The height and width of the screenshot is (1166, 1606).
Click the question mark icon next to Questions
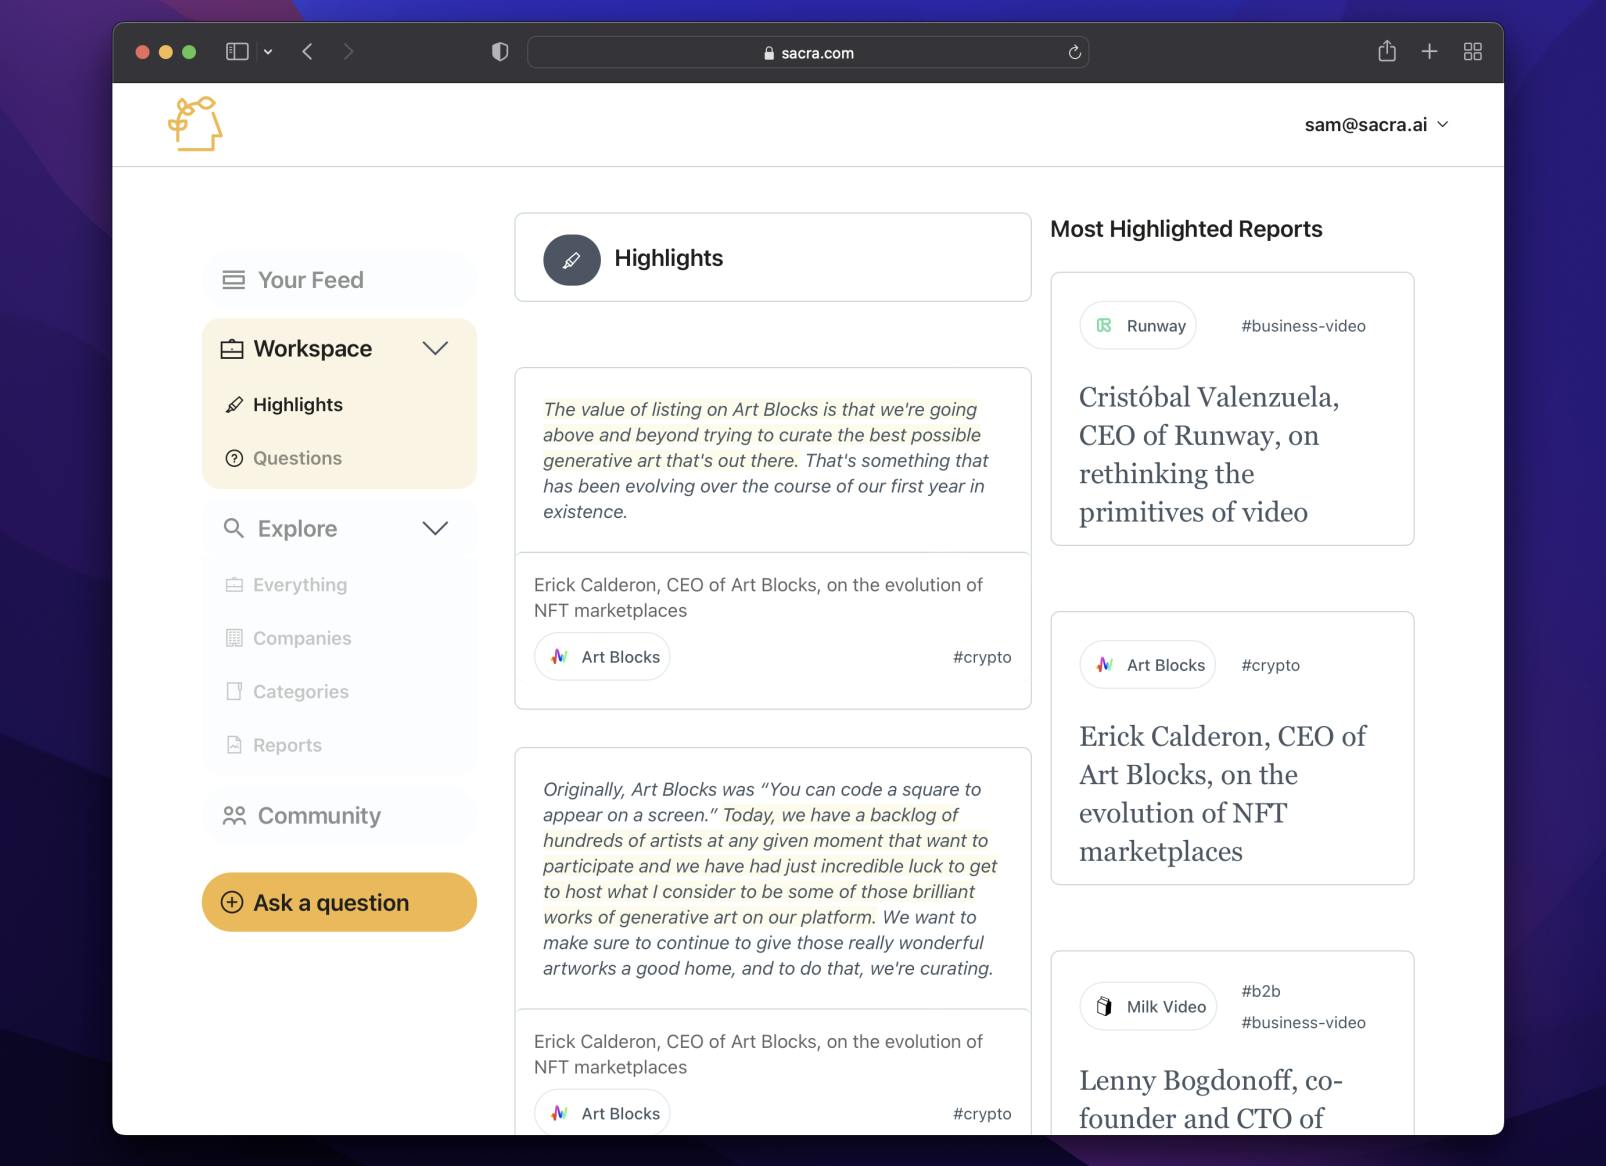point(234,458)
